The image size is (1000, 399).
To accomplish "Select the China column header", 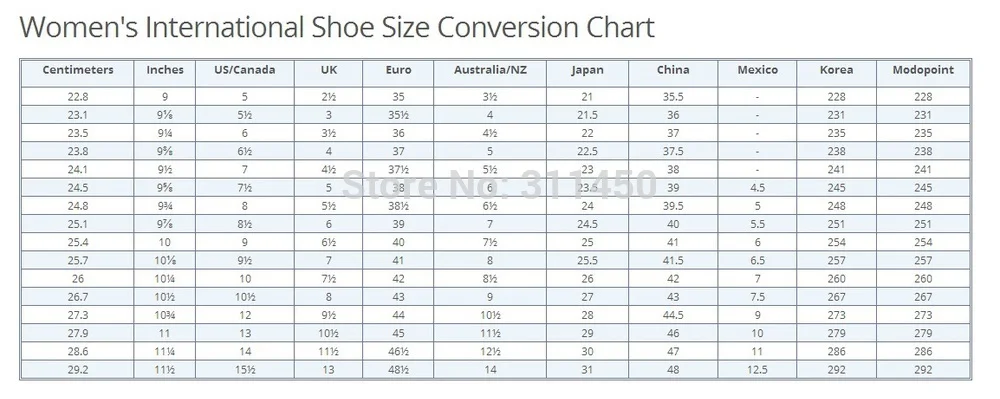I will (x=673, y=70).
